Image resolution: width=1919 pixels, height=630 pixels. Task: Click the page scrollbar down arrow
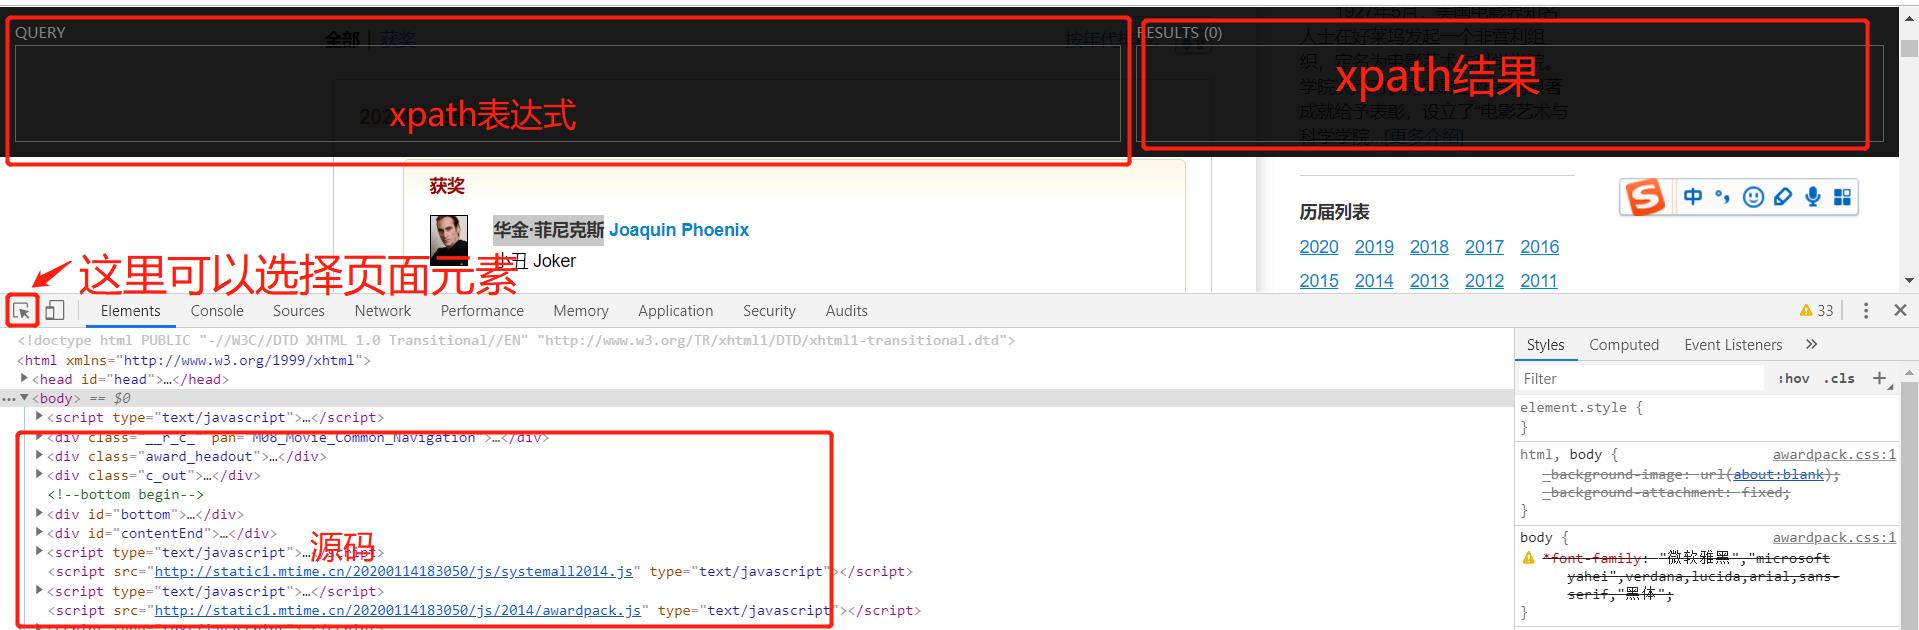1909,281
